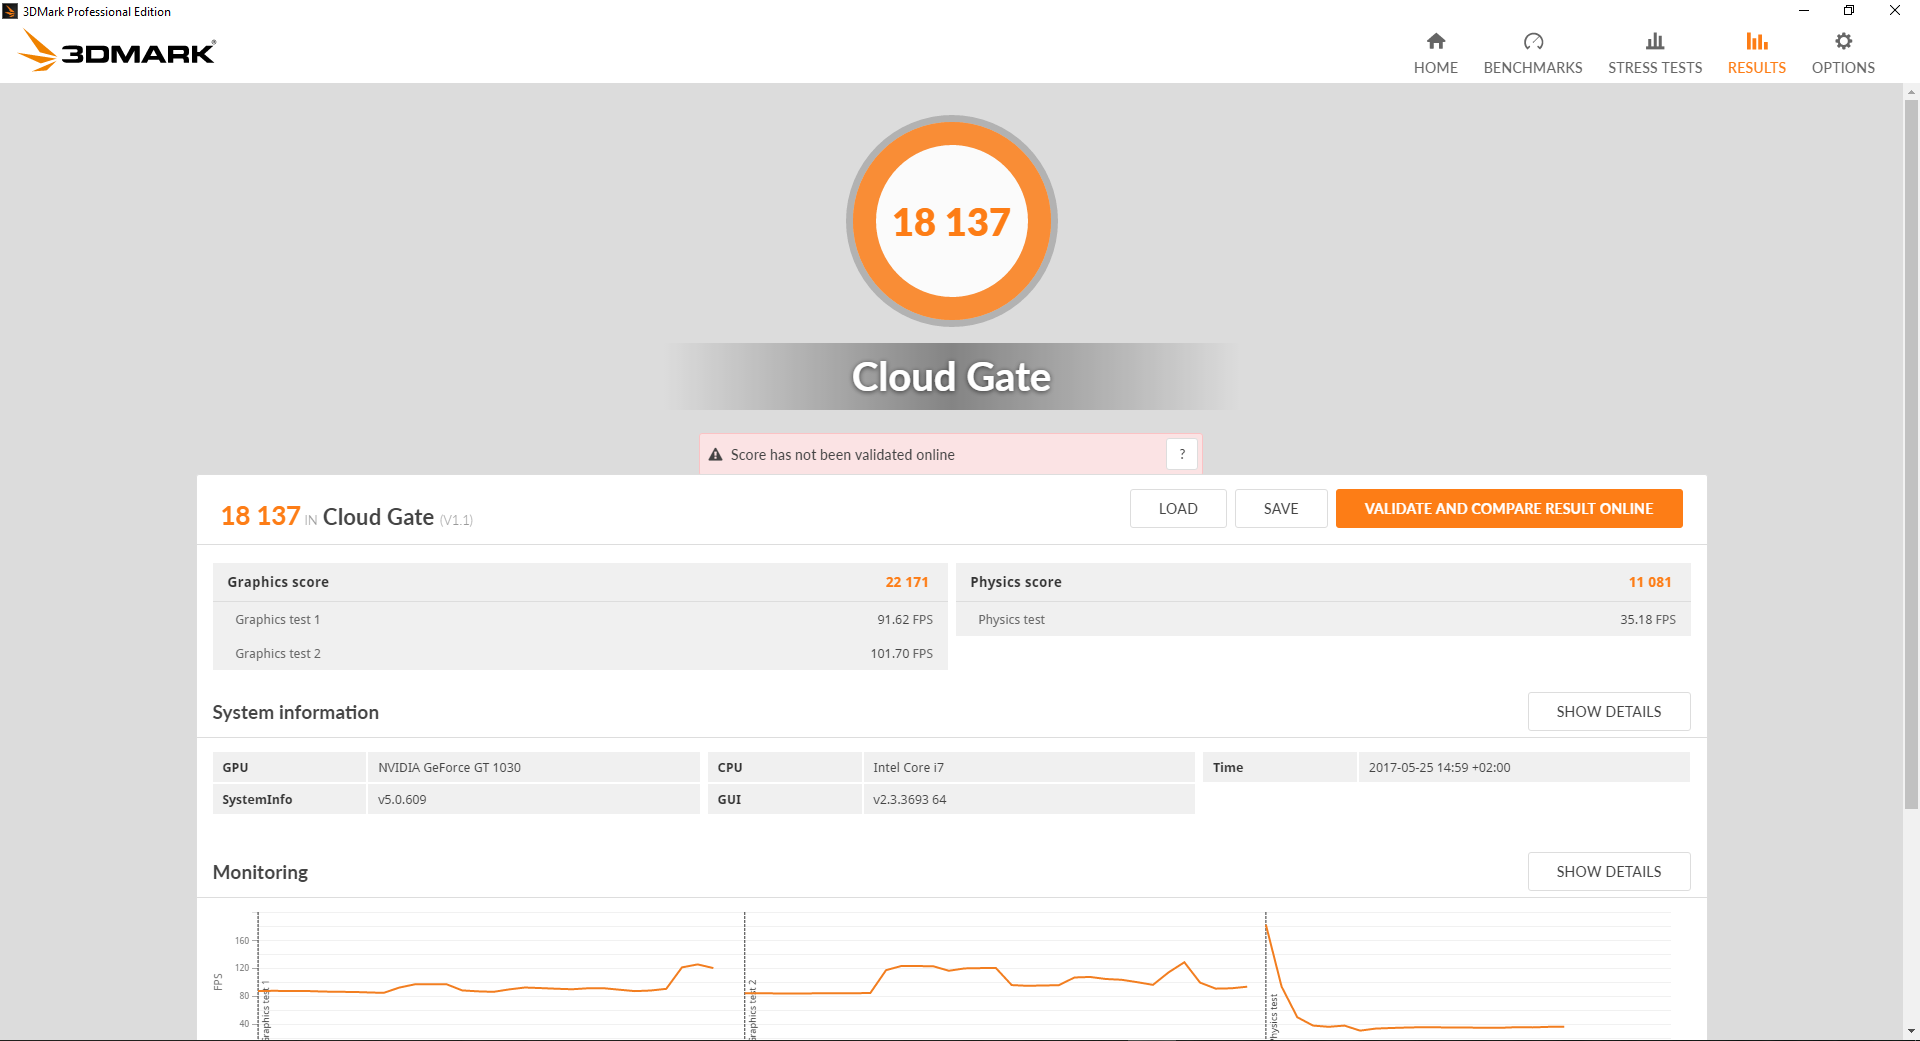Image resolution: width=1920 pixels, height=1041 pixels.
Task: Click the SAVE result button
Action: (1280, 509)
